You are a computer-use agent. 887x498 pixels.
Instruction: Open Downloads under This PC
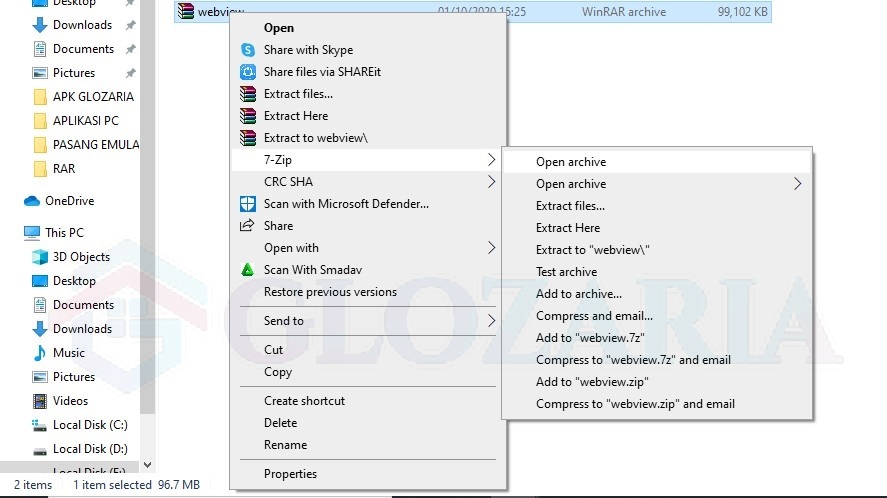(x=83, y=329)
